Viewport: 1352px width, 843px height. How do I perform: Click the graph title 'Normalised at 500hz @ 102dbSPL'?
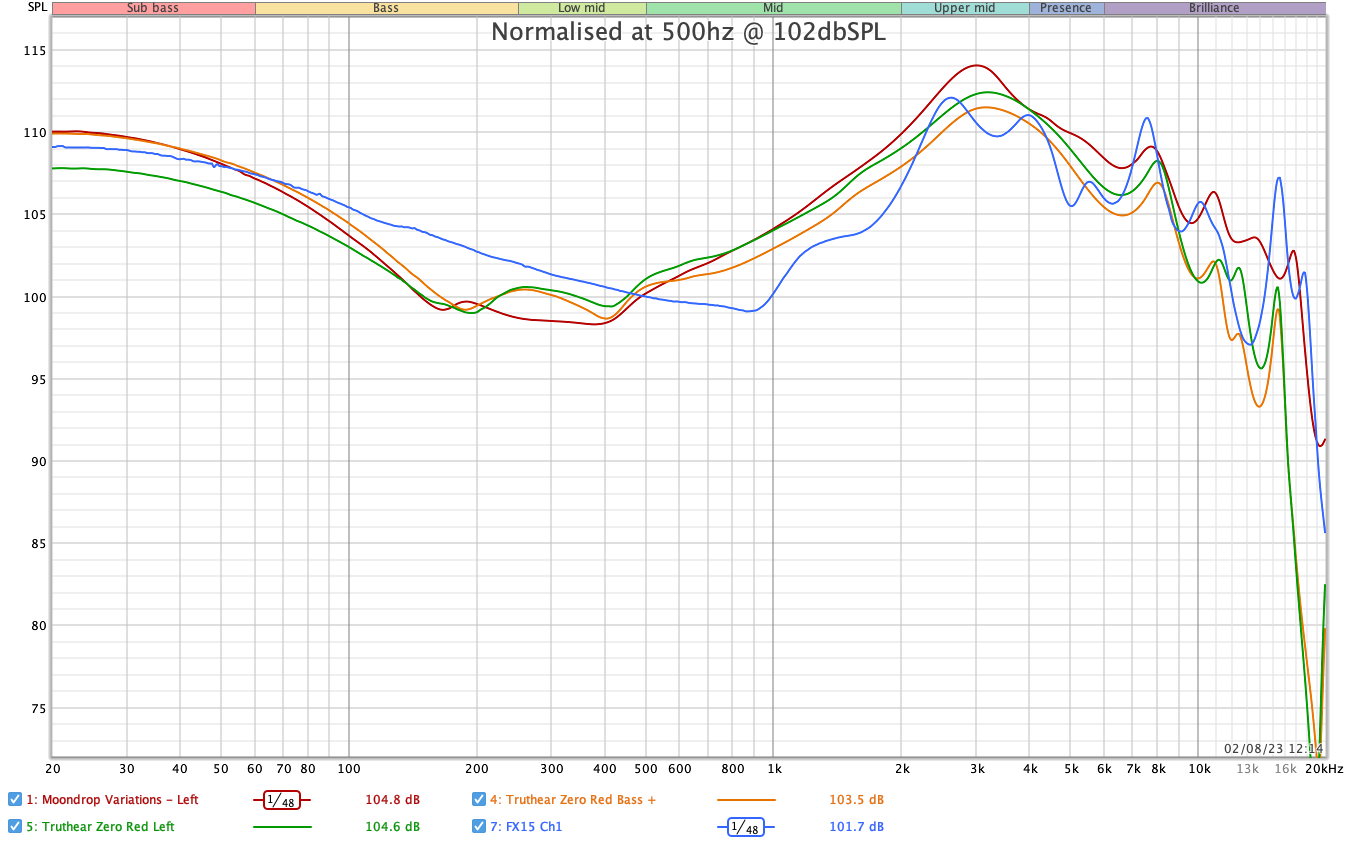point(688,31)
